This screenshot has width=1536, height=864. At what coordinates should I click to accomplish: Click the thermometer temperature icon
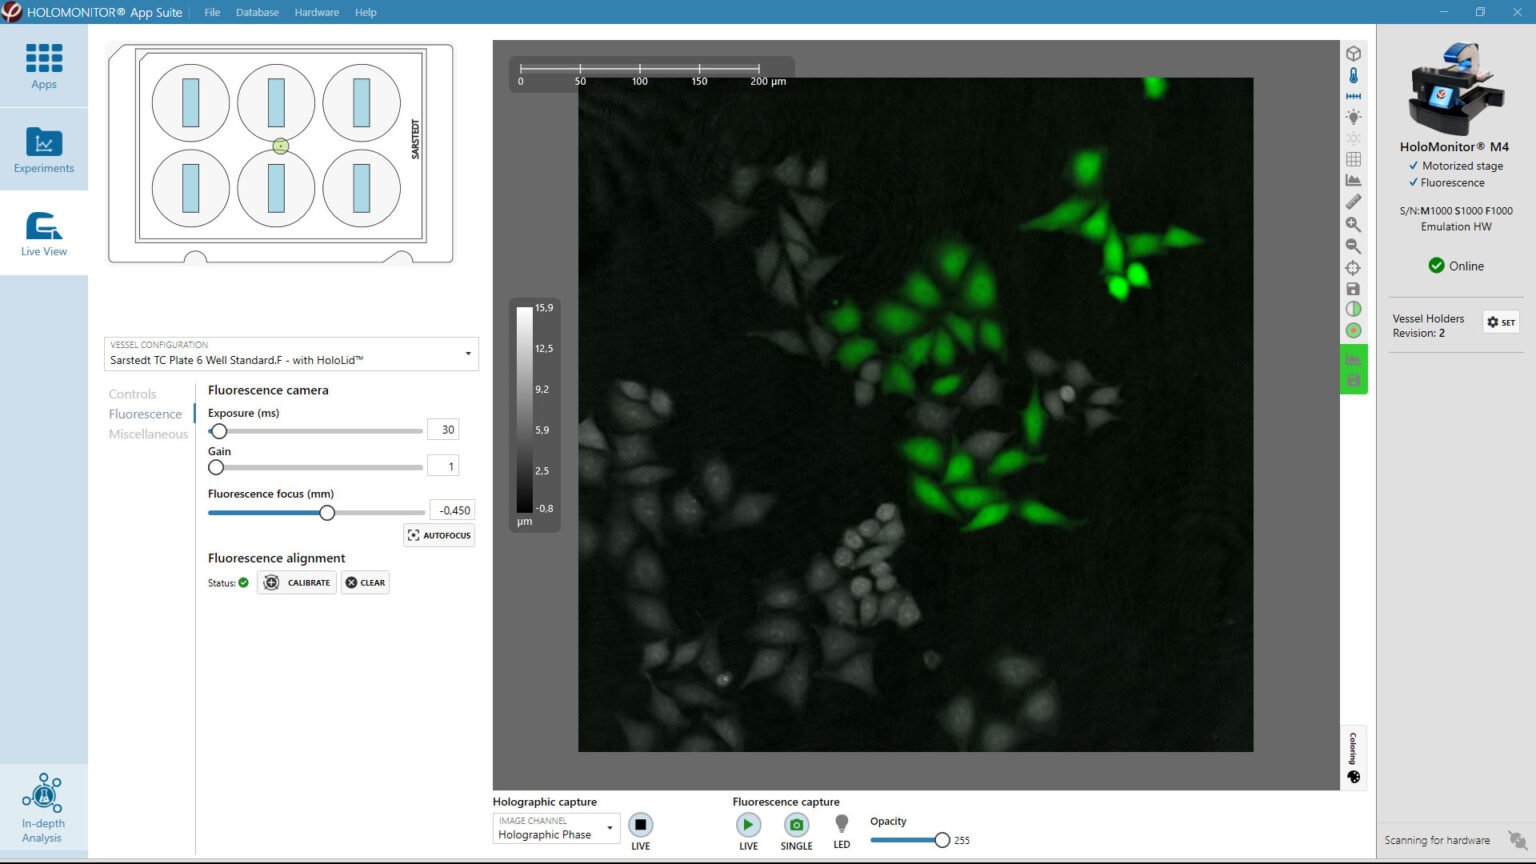coord(1353,75)
